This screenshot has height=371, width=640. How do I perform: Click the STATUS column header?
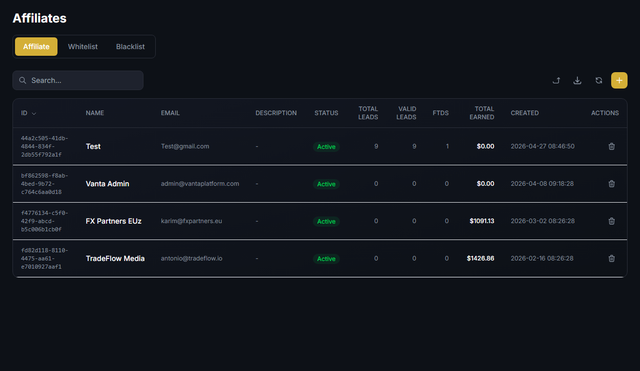tap(326, 113)
